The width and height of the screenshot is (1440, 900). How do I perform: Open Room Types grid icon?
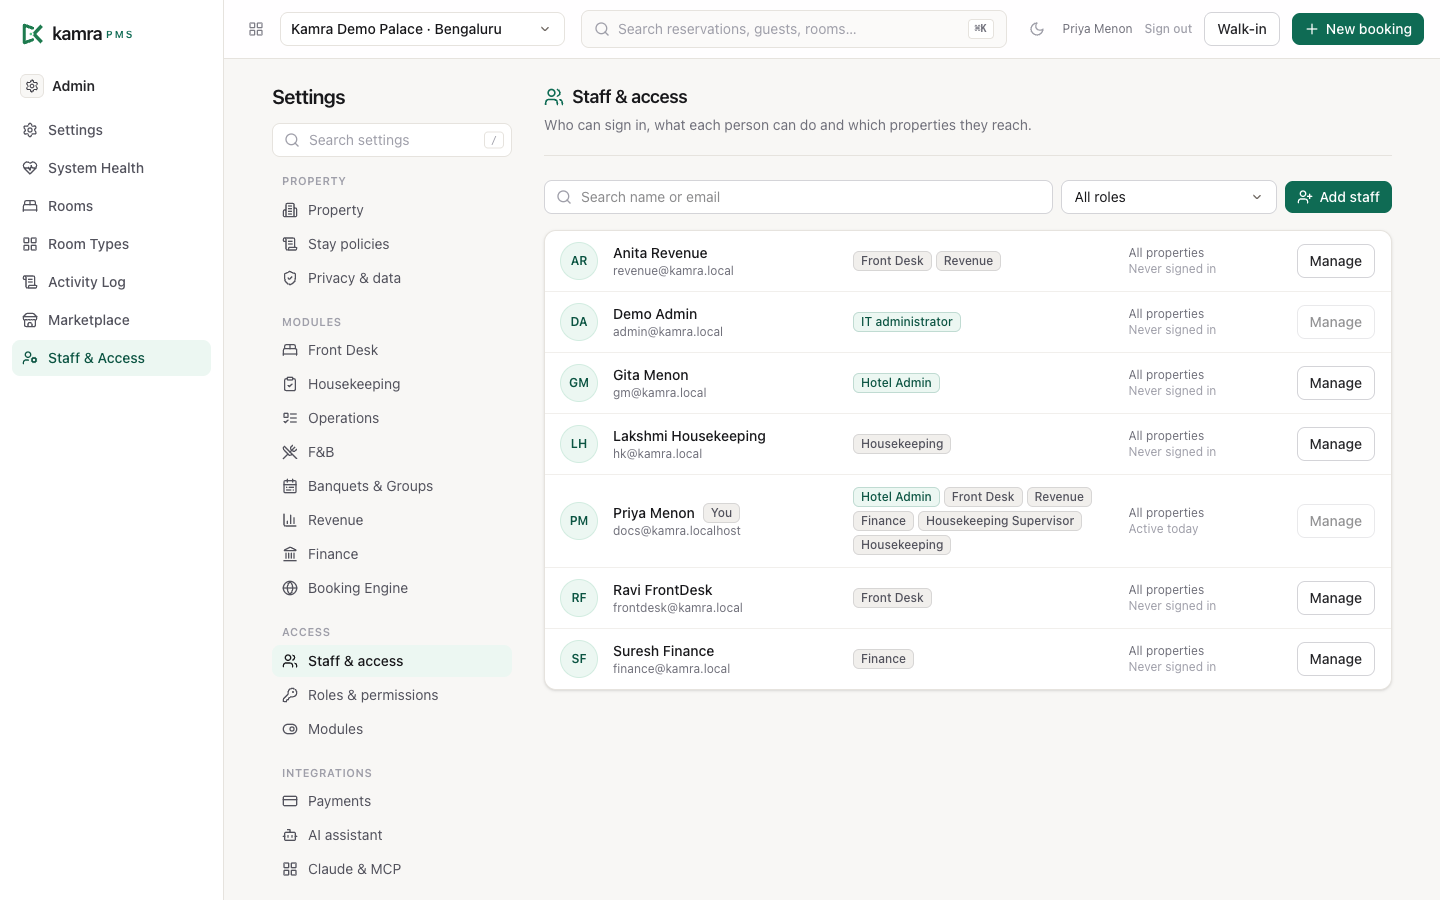tap(30, 244)
